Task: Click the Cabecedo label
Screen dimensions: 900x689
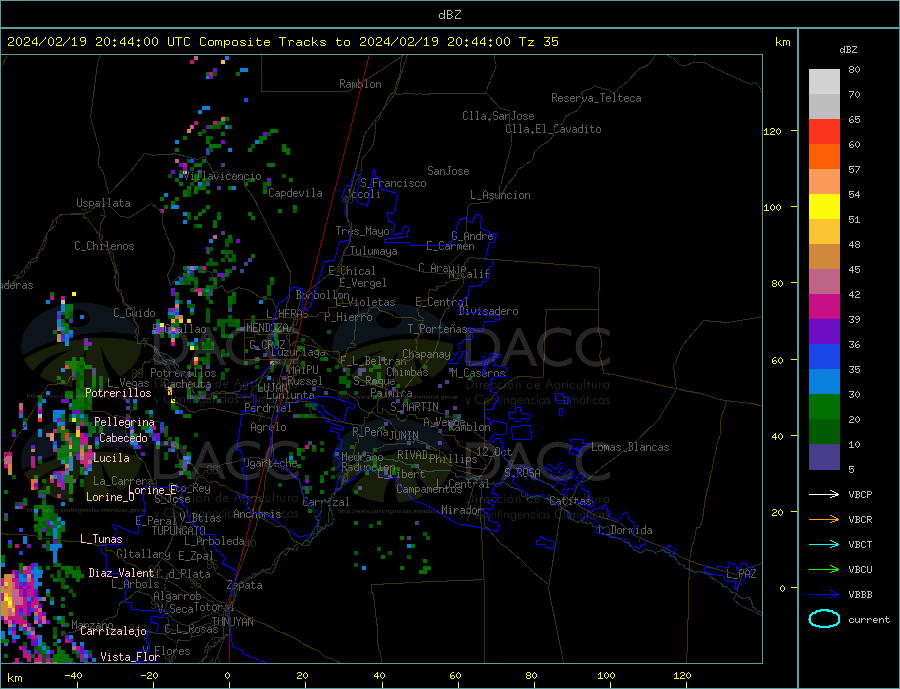Action: pyautogui.click(x=123, y=438)
